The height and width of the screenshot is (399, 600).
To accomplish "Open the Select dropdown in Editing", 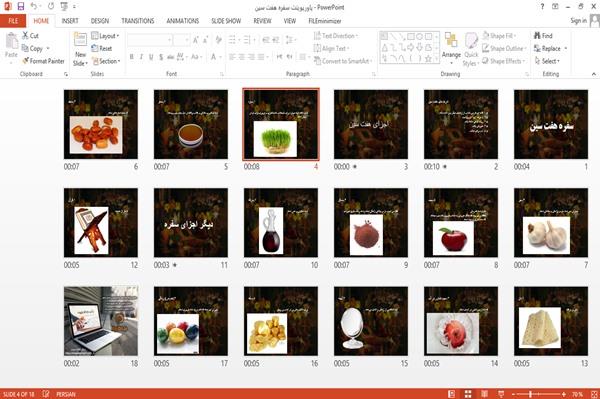I will [547, 61].
